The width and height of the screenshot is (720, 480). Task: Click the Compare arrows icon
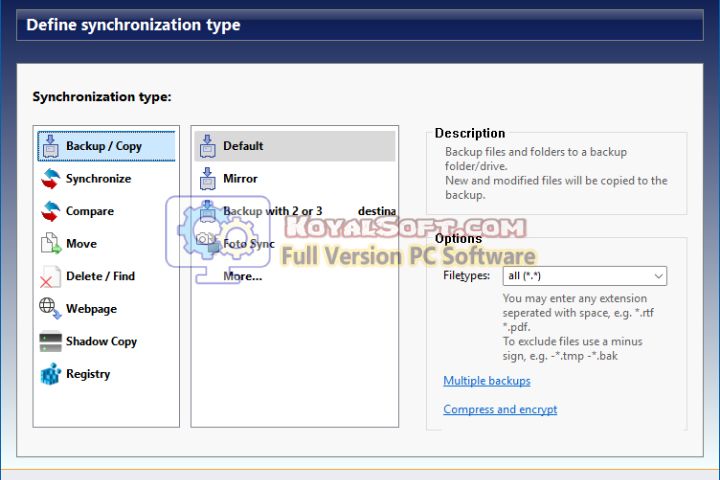51,211
